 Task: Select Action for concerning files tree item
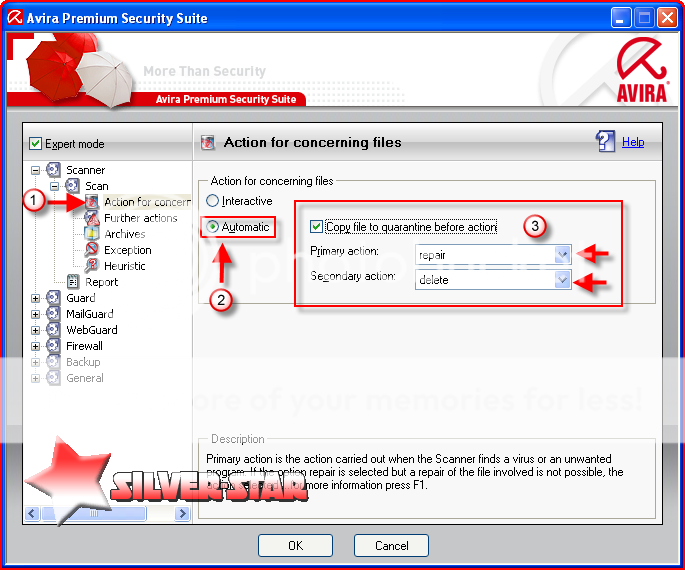(x=147, y=202)
